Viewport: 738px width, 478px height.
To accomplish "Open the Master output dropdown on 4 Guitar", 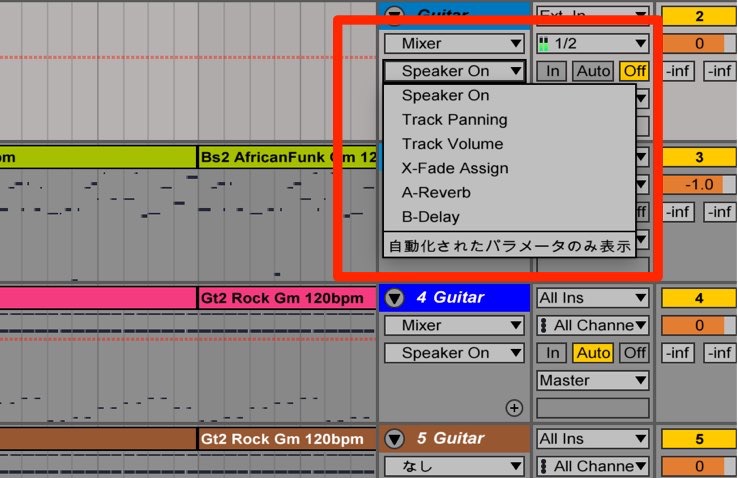I will 593,380.
